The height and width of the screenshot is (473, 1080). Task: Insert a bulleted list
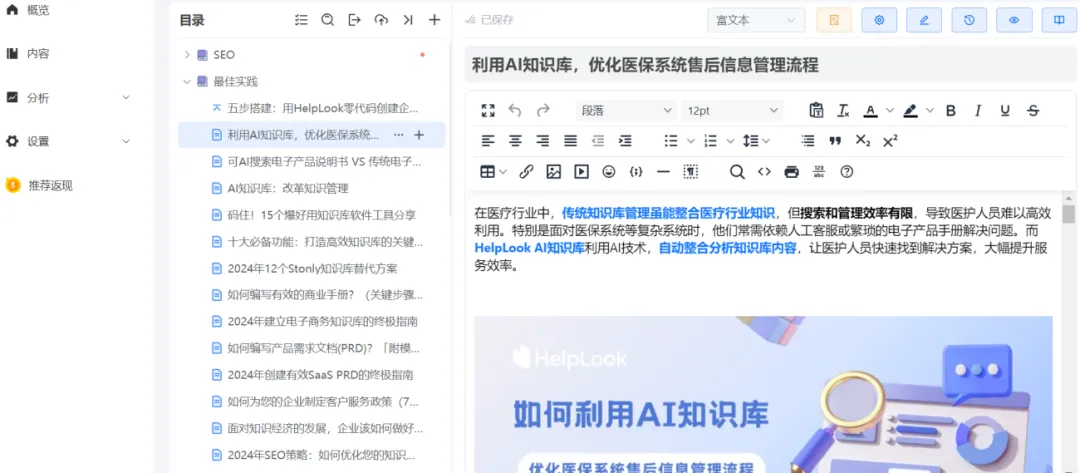[671, 141]
